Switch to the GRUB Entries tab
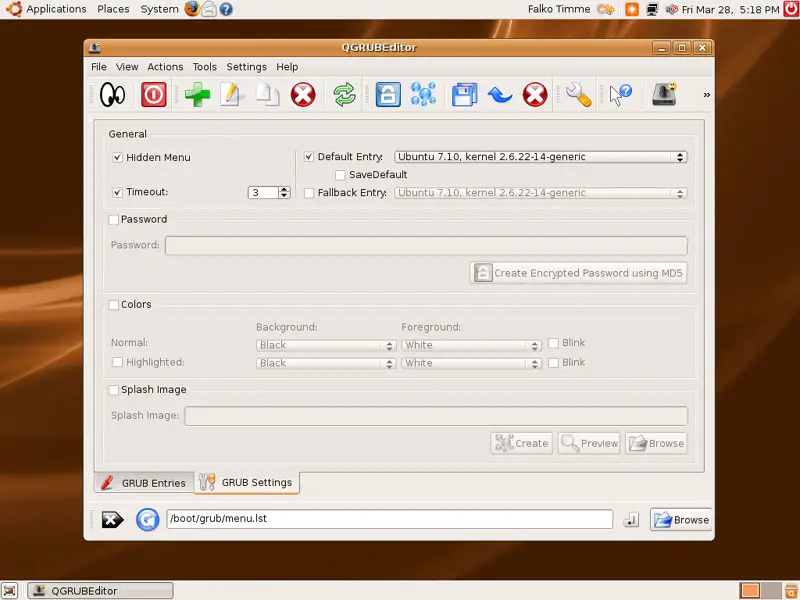The image size is (800, 600). pos(143,483)
